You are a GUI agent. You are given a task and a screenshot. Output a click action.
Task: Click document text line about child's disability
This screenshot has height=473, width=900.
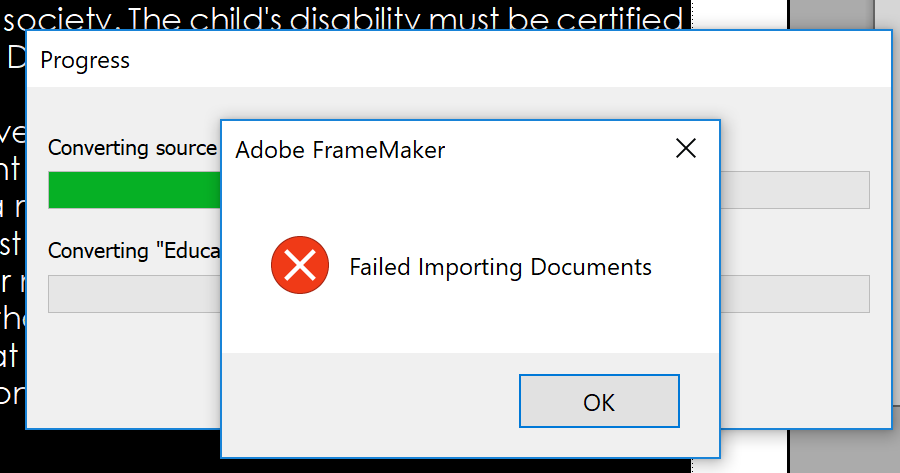(343, 17)
